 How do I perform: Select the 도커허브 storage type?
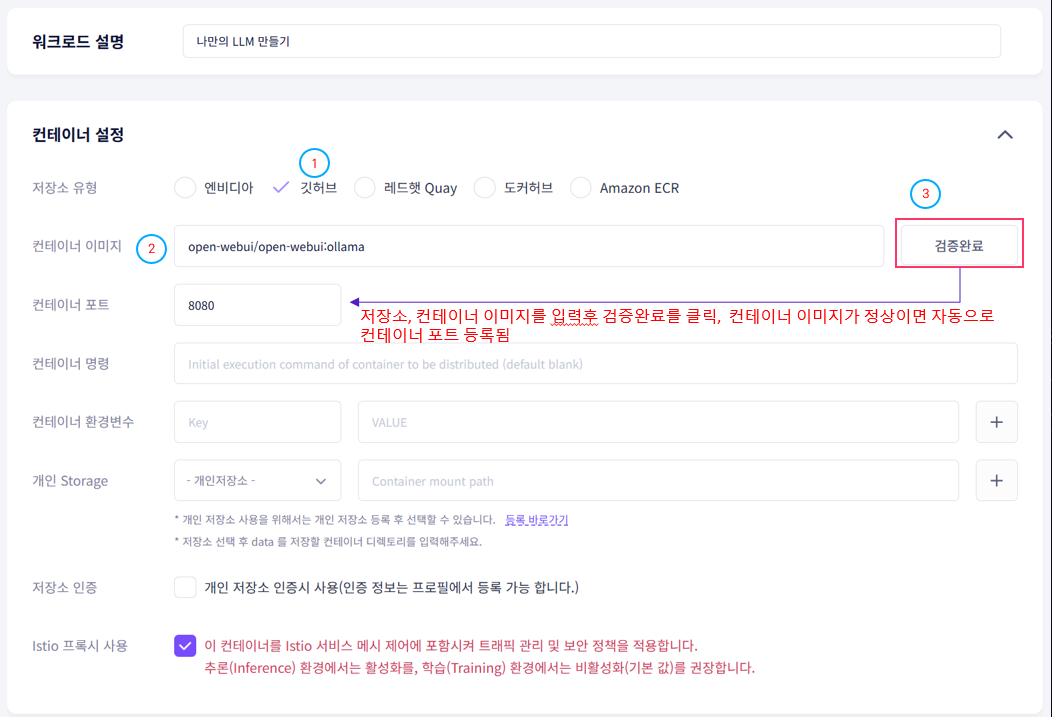pyautogui.click(x=484, y=187)
